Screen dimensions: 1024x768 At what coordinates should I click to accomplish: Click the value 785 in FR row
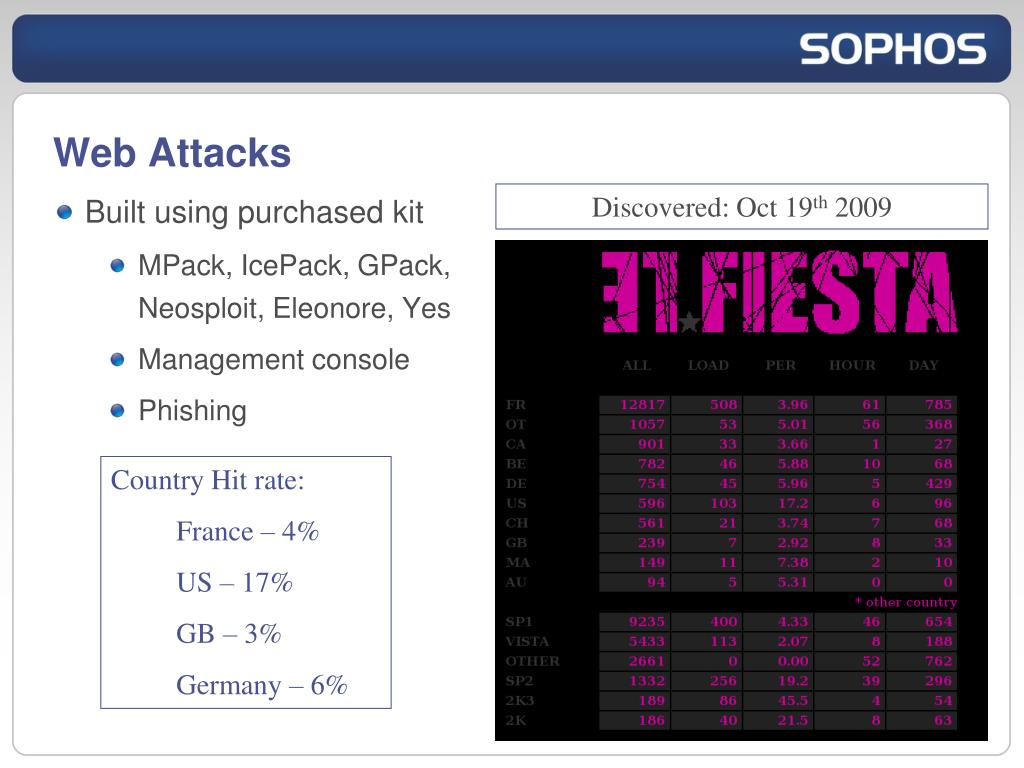coord(938,405)
